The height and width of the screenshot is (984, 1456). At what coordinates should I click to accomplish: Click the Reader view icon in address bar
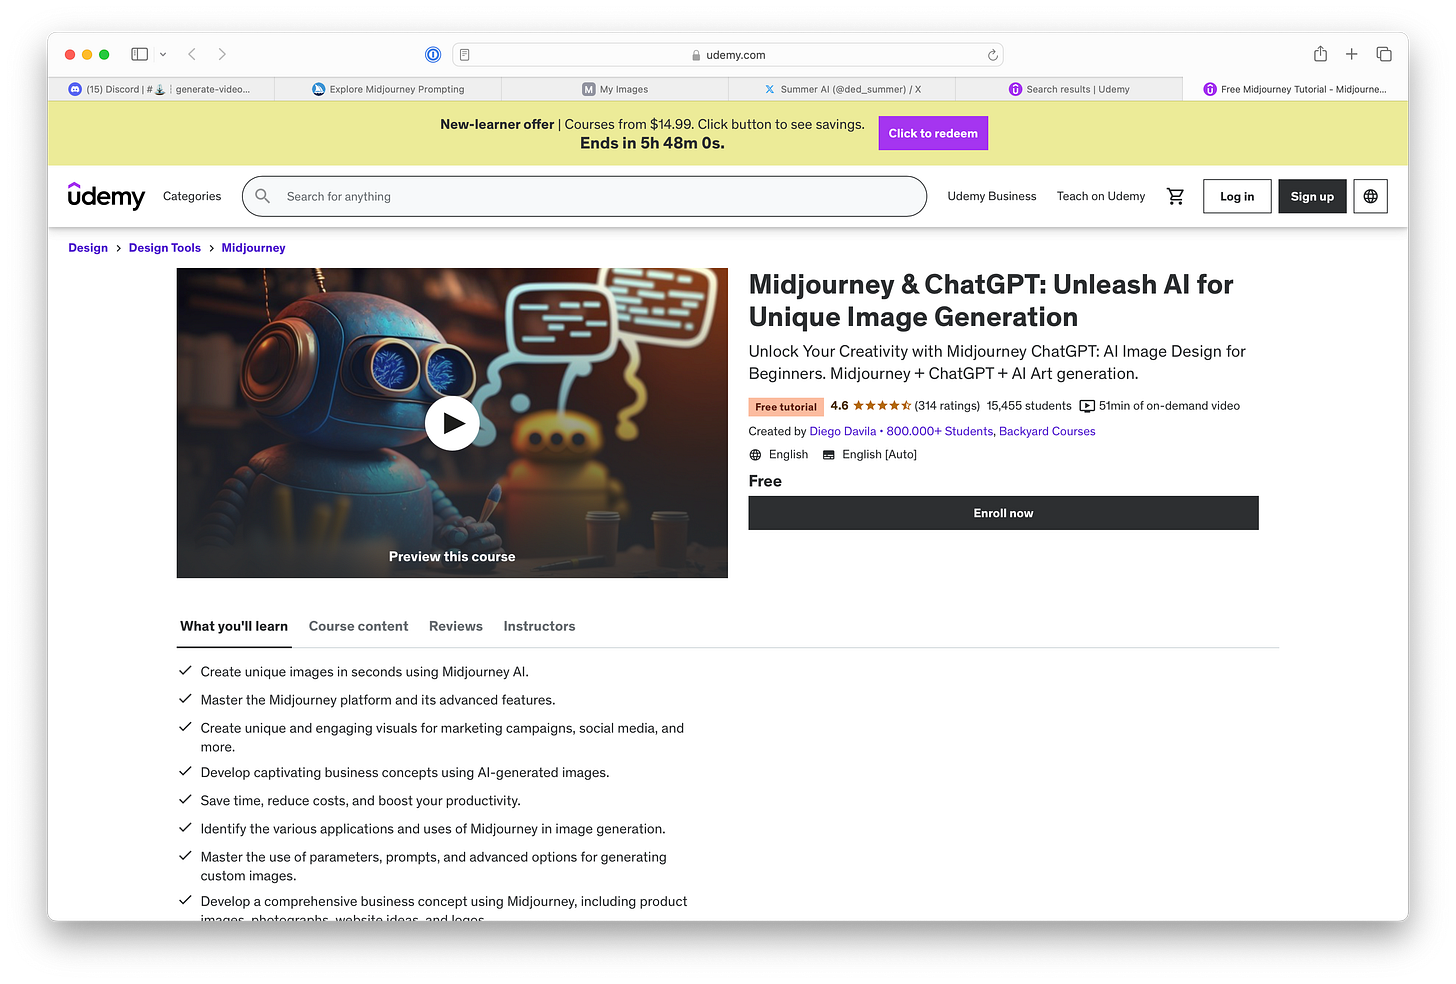pos(465,55)
